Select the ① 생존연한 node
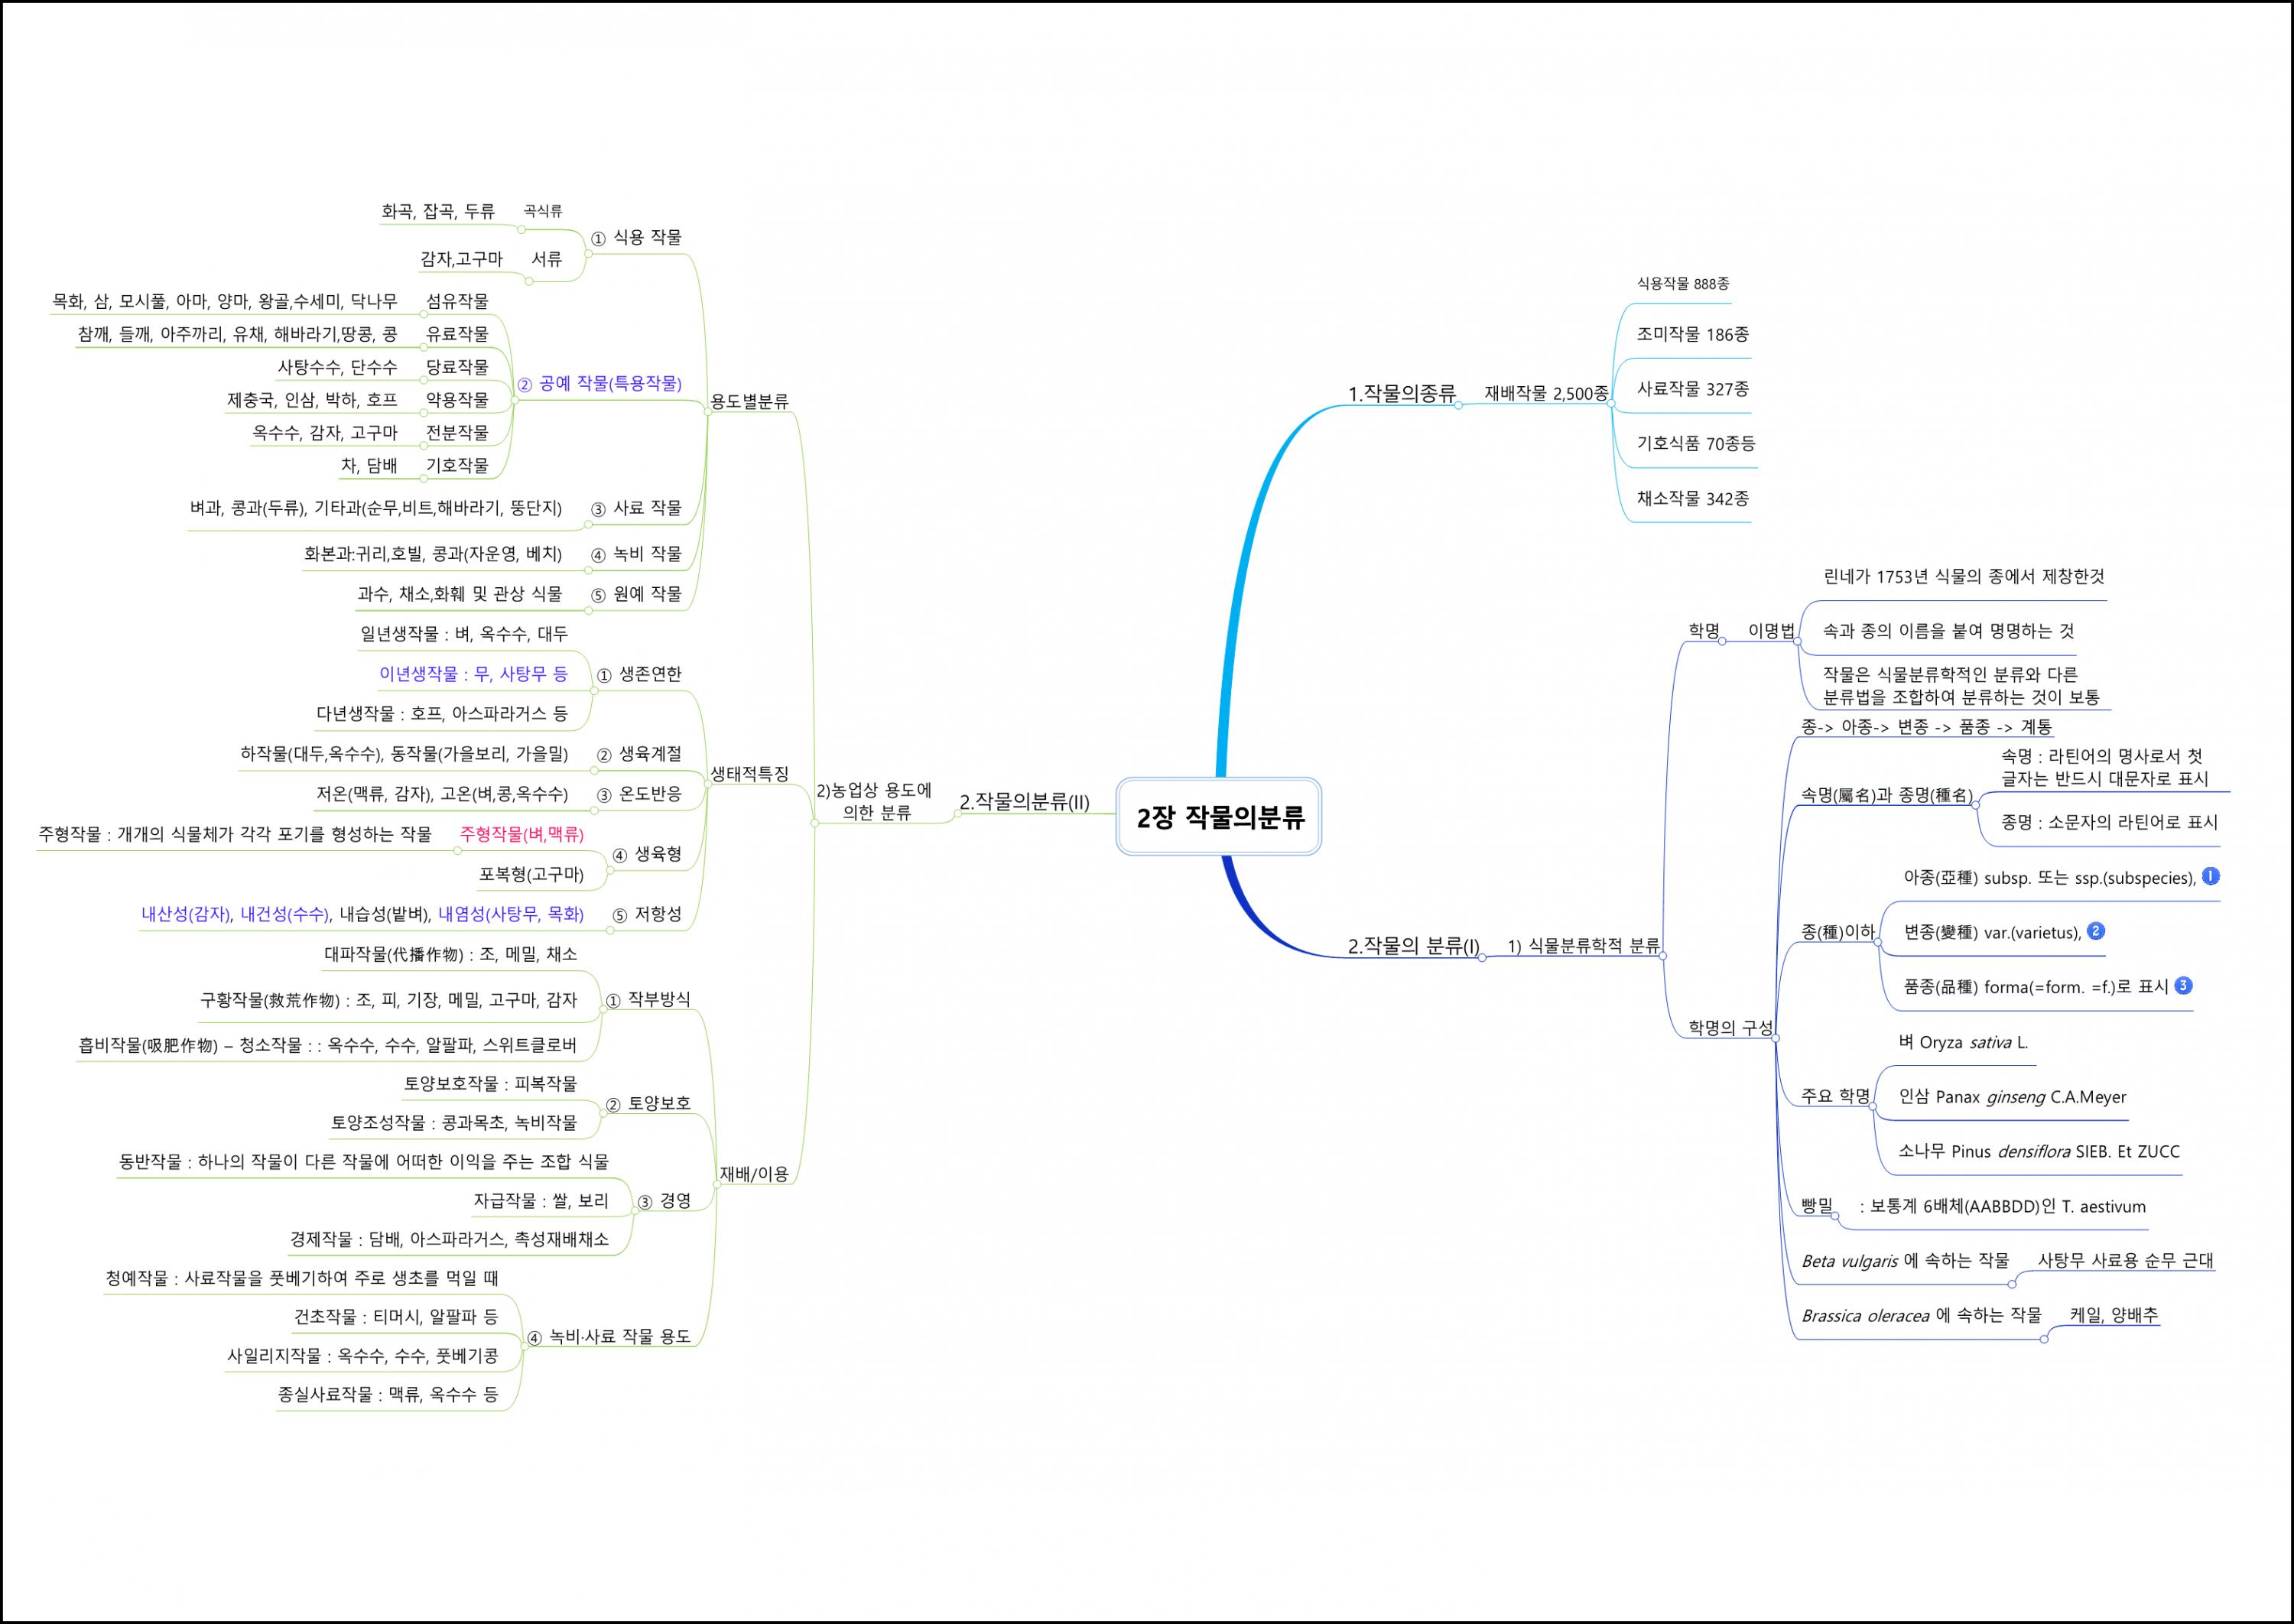 [x=639, y=674]
